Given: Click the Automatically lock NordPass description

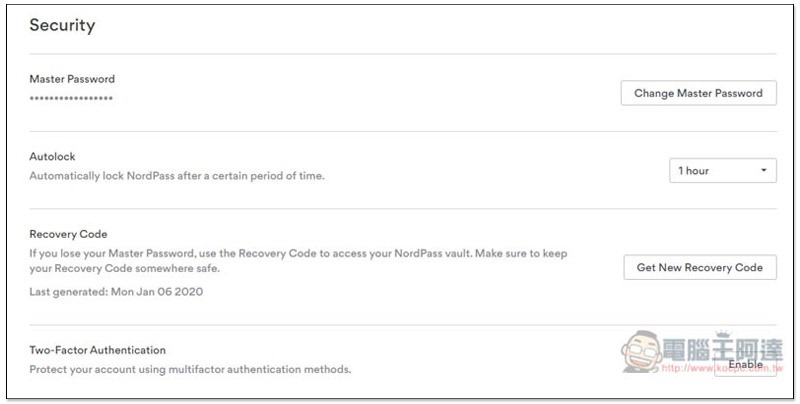Looking at the screenshot, I should 177,176.
